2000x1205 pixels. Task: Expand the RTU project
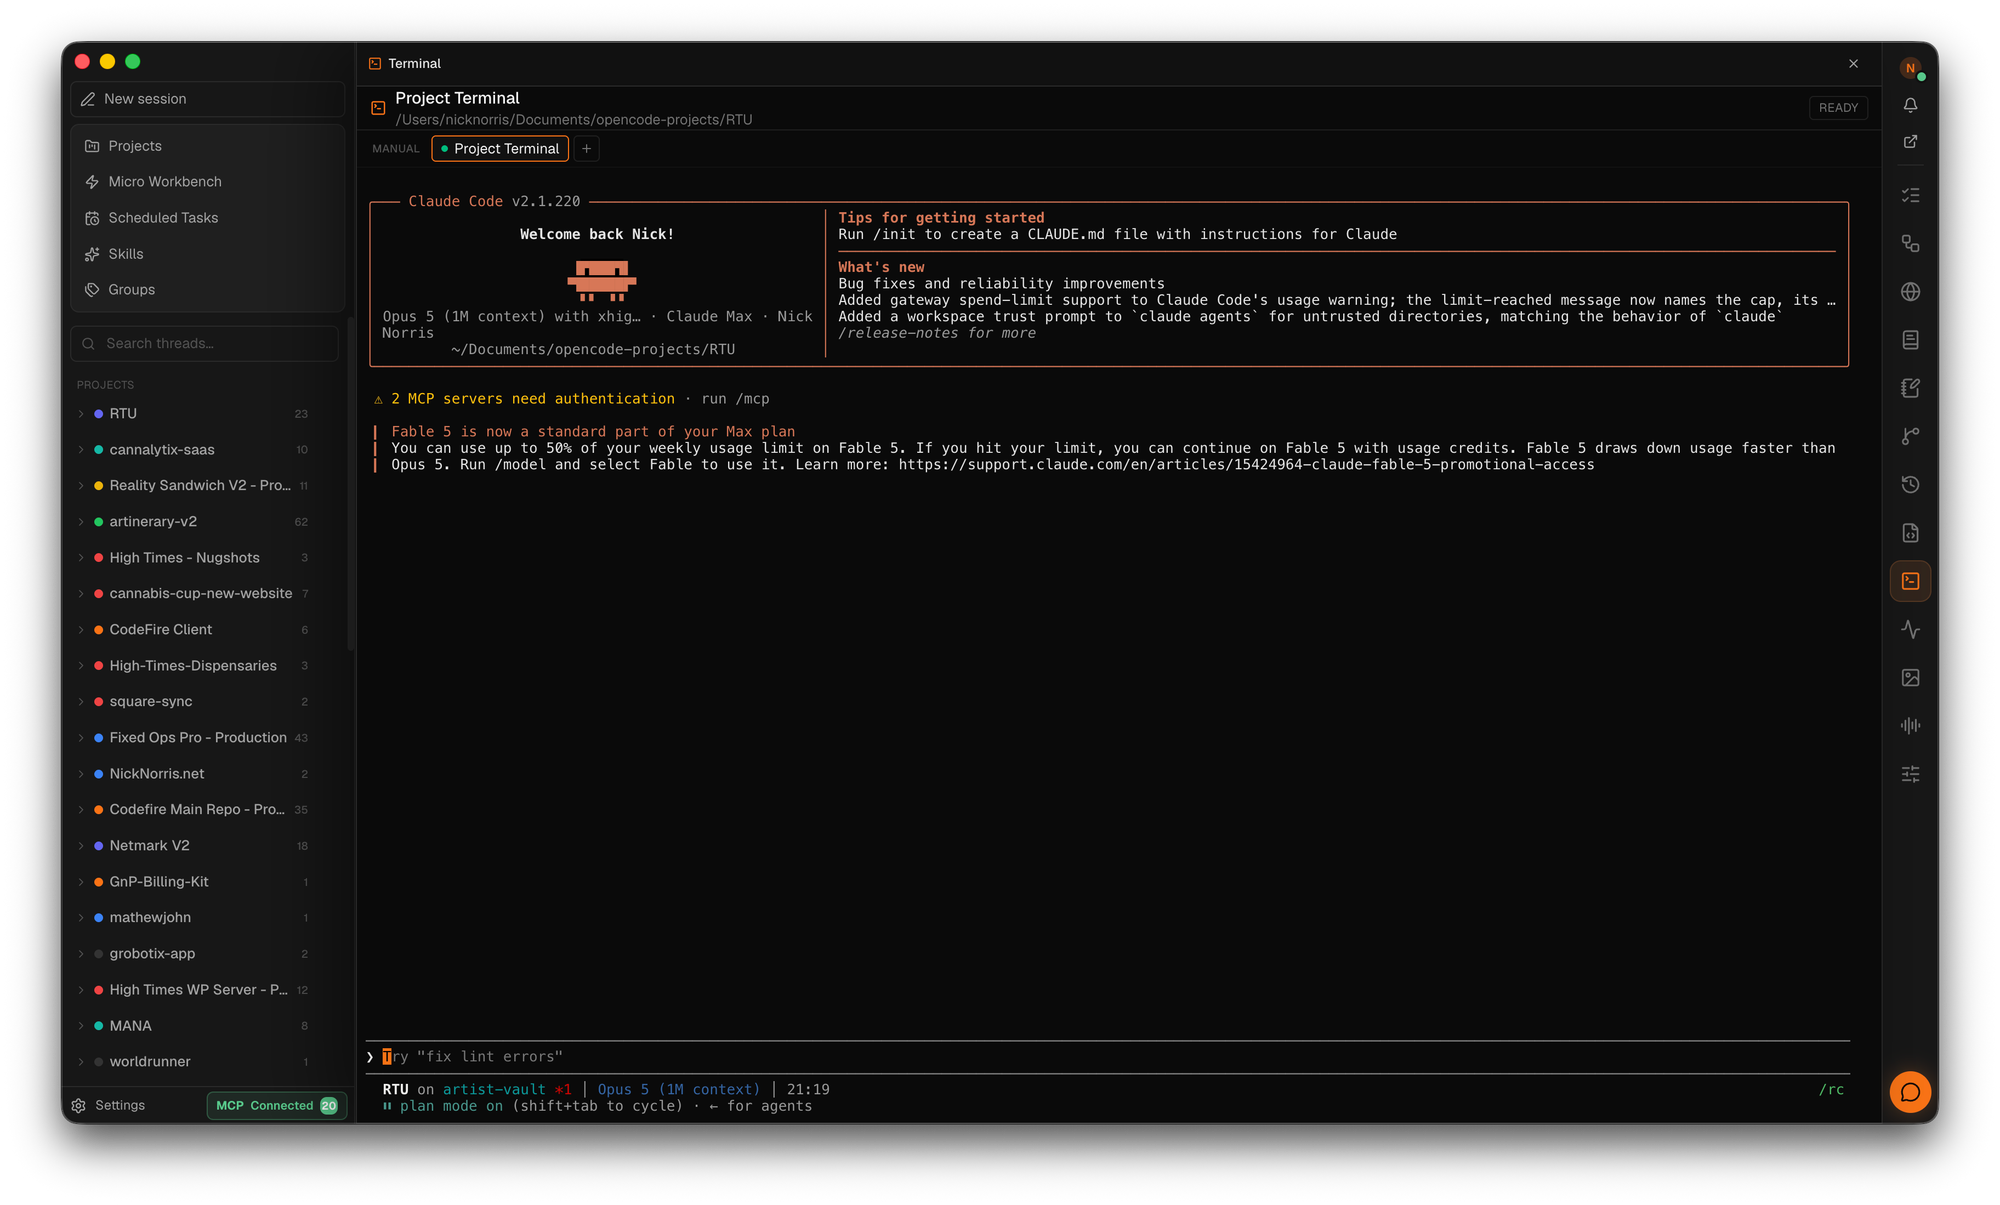[81, 413]
